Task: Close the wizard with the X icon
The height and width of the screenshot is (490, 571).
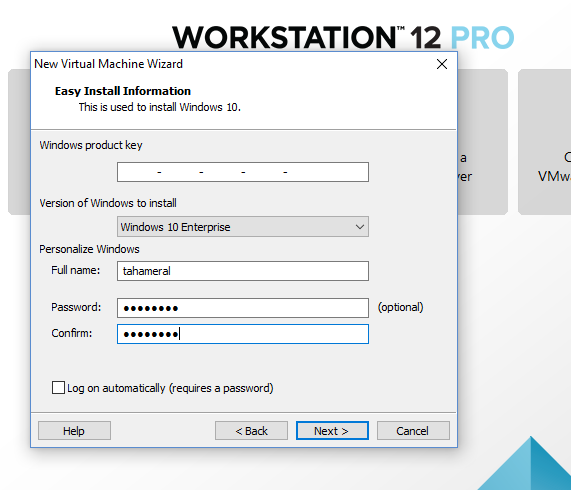Action: (442, 64)
